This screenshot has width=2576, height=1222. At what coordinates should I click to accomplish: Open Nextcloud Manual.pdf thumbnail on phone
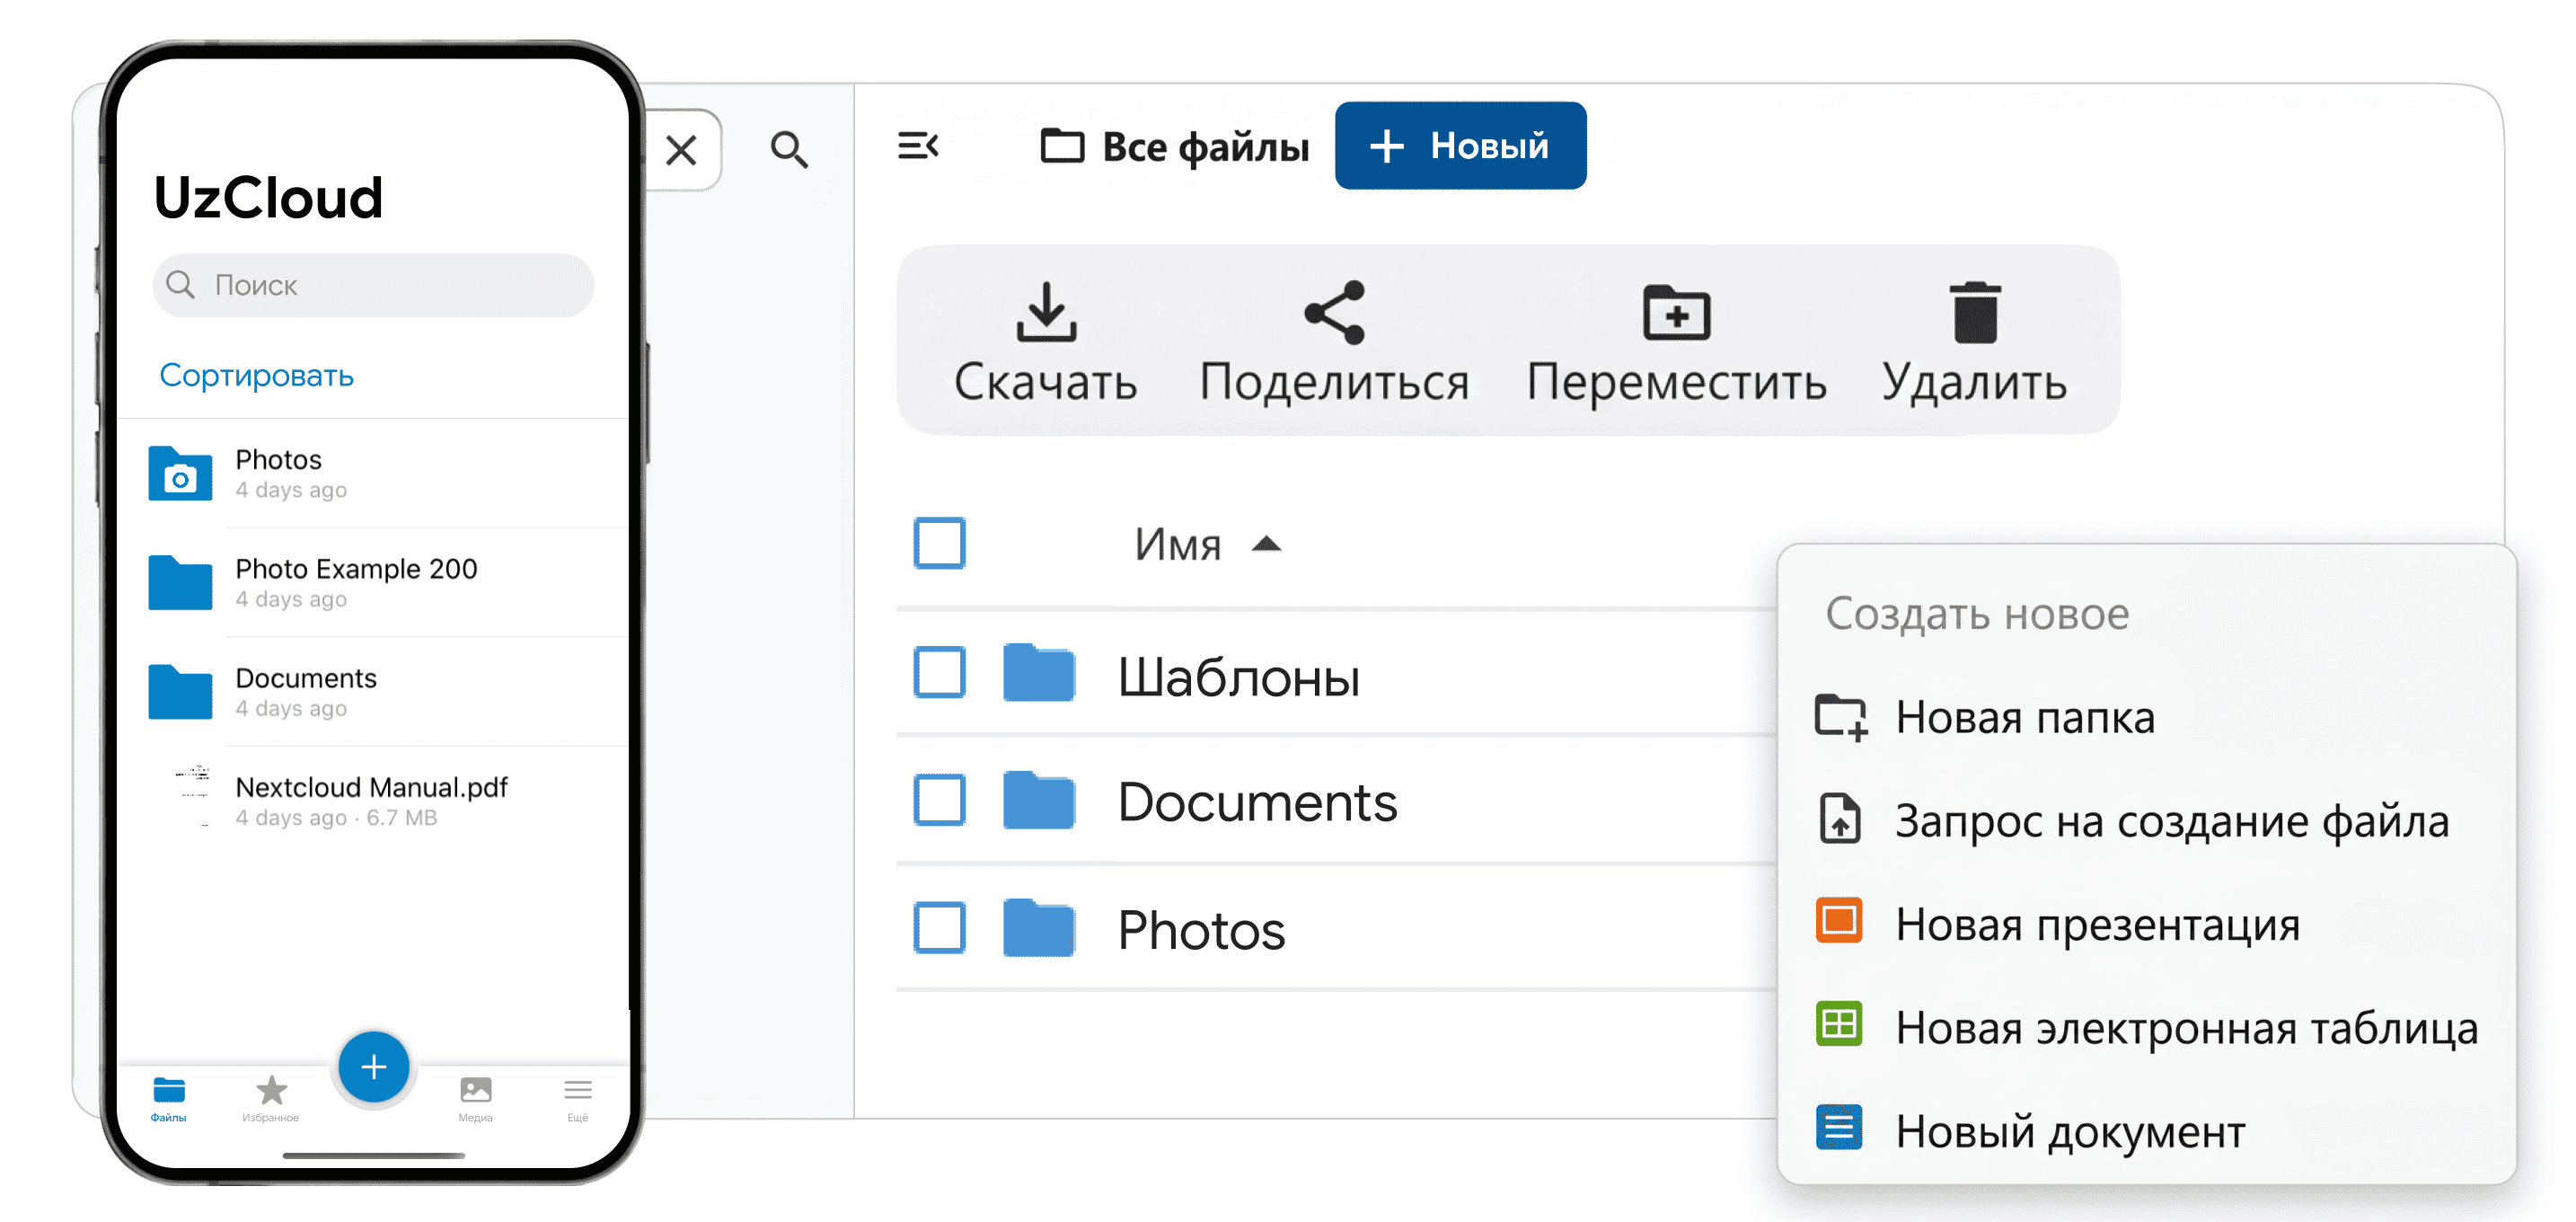193,796
